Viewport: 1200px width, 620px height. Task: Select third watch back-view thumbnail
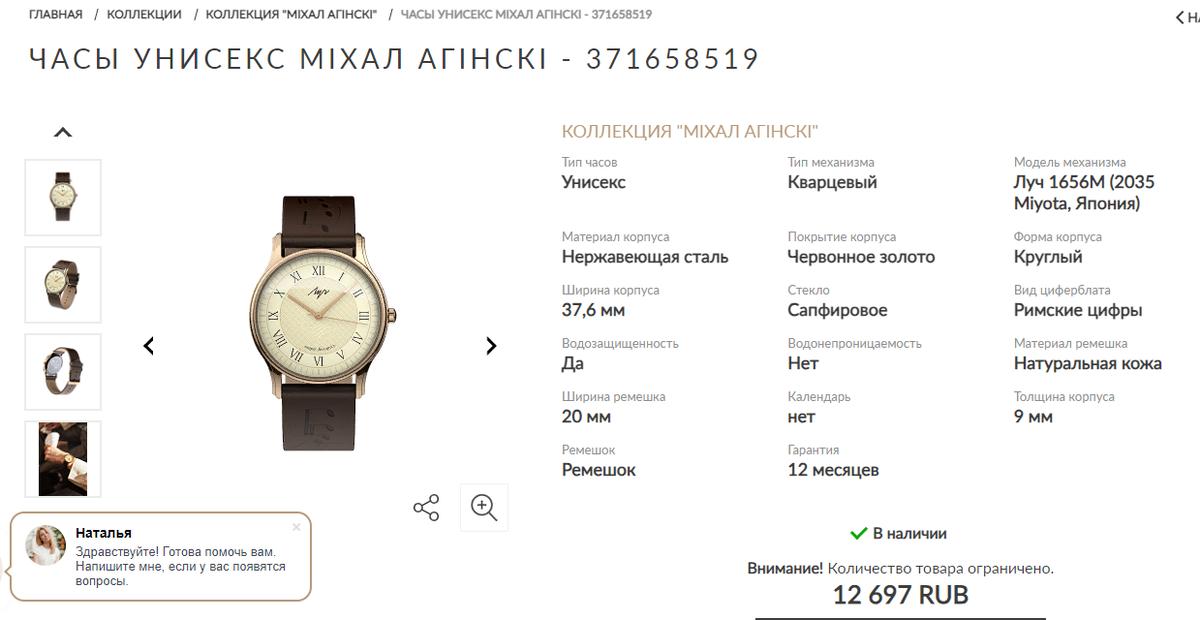pos(63,371)
